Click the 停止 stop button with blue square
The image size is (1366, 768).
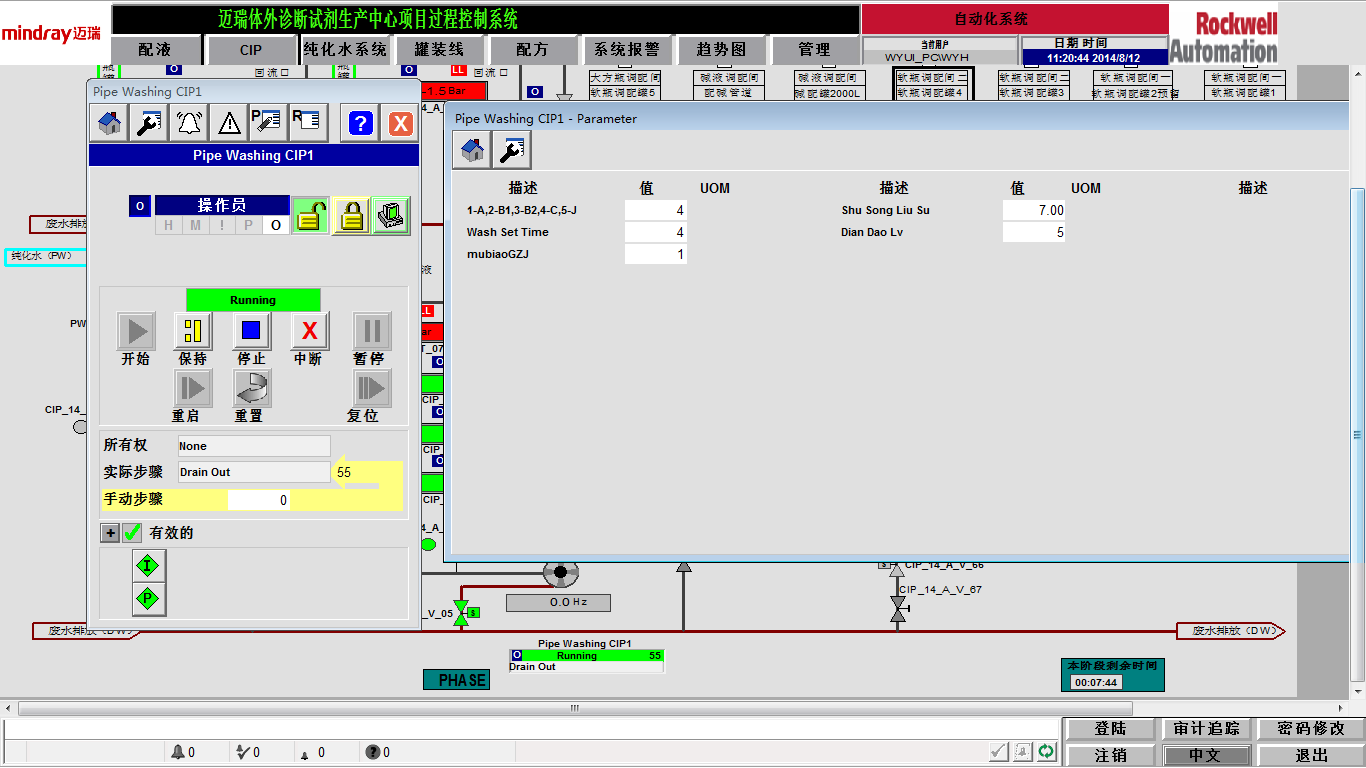click(252, 330)
